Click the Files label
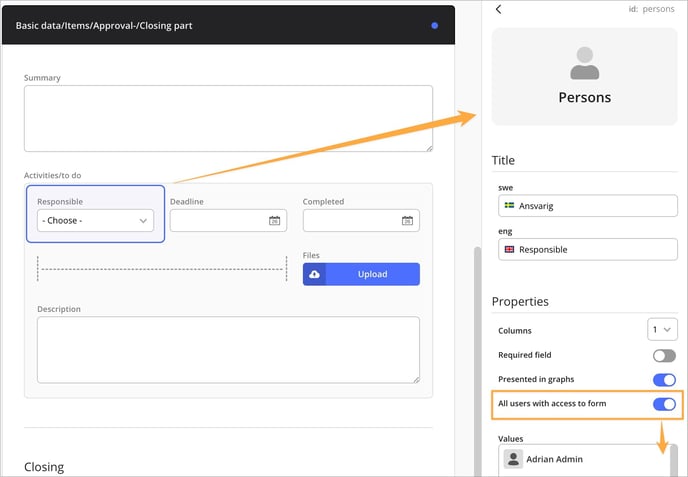 pos(311,255)
